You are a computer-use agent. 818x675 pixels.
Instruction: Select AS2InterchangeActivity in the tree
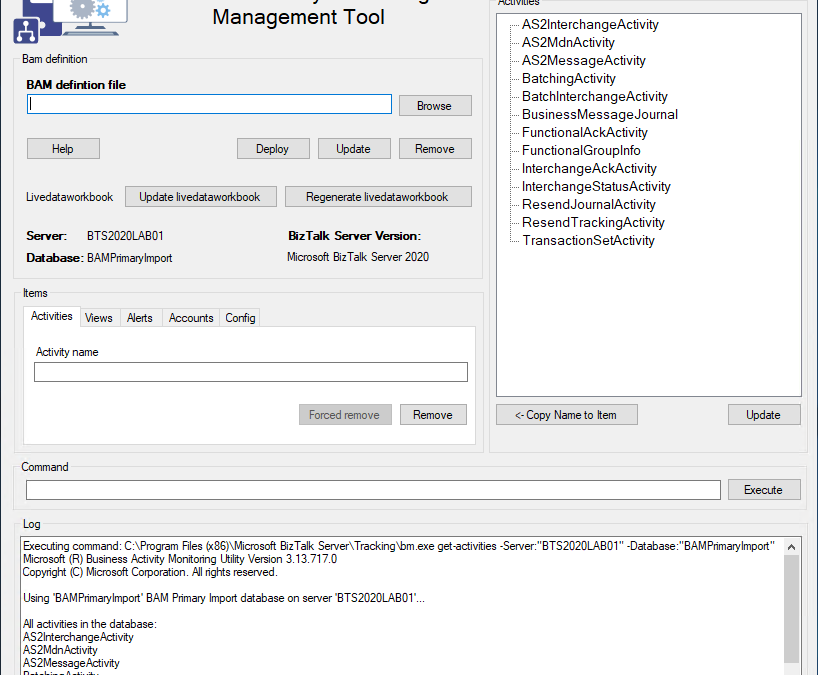(590, 25)
